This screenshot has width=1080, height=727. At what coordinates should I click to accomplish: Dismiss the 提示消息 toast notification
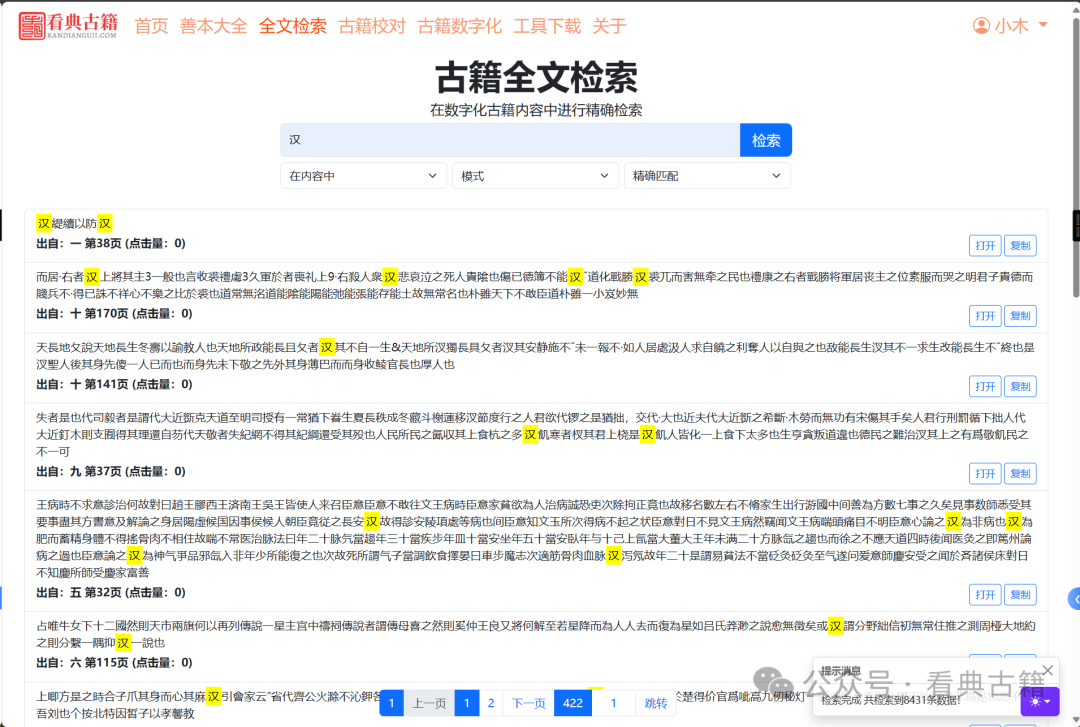click(1047, 670)
